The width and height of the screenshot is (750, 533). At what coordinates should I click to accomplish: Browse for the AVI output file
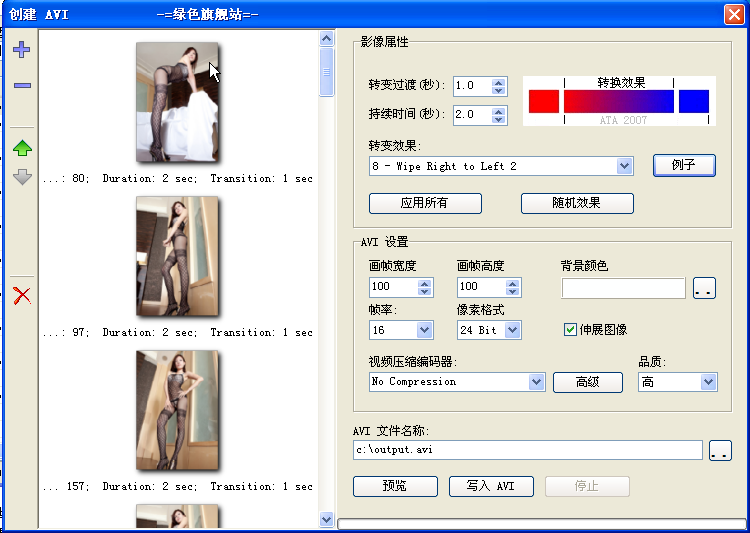720,451
